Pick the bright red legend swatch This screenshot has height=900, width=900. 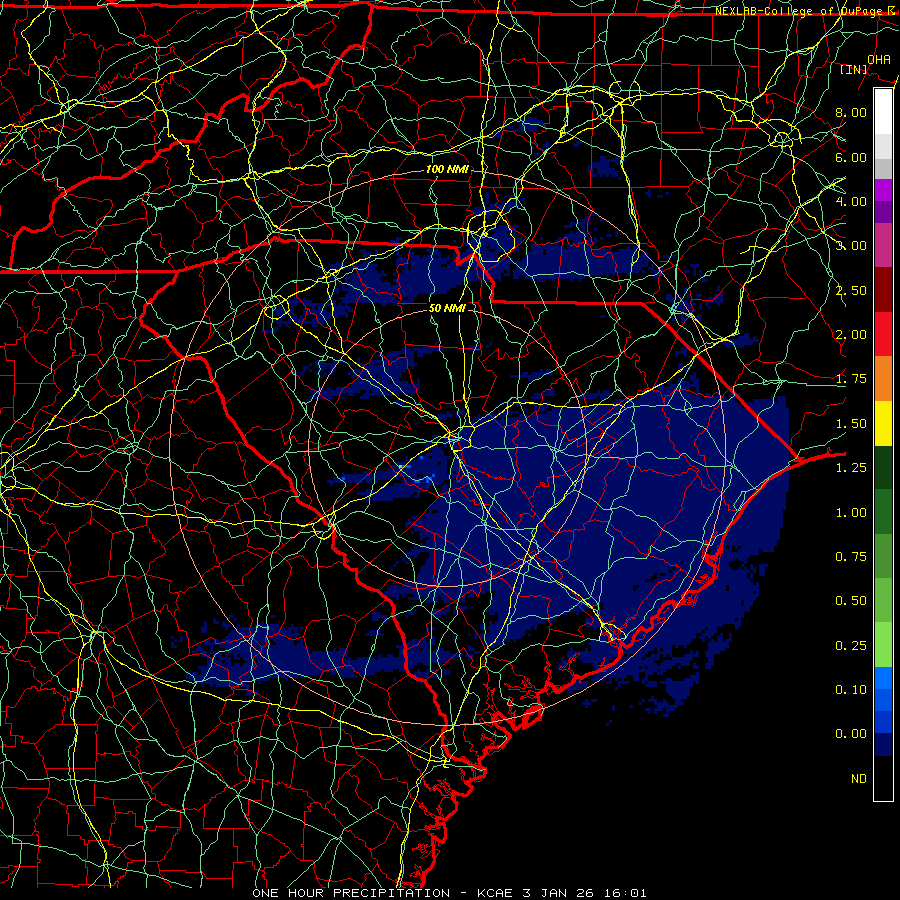point(883,334)
